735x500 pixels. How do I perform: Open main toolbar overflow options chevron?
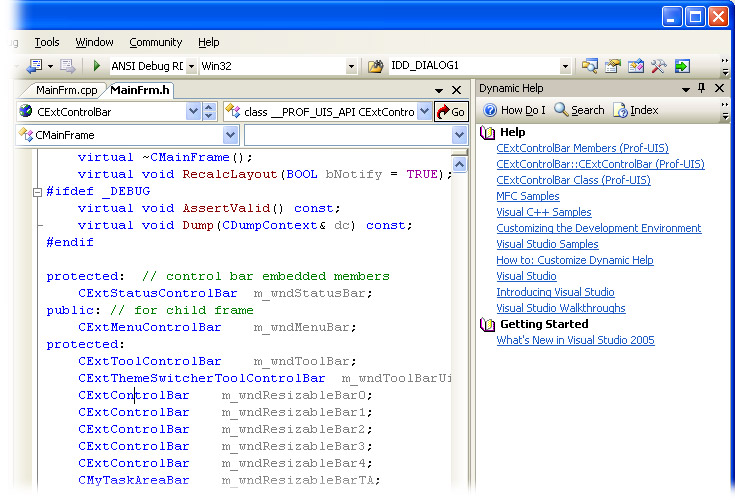pyautogui.click(x=725, y=66)
